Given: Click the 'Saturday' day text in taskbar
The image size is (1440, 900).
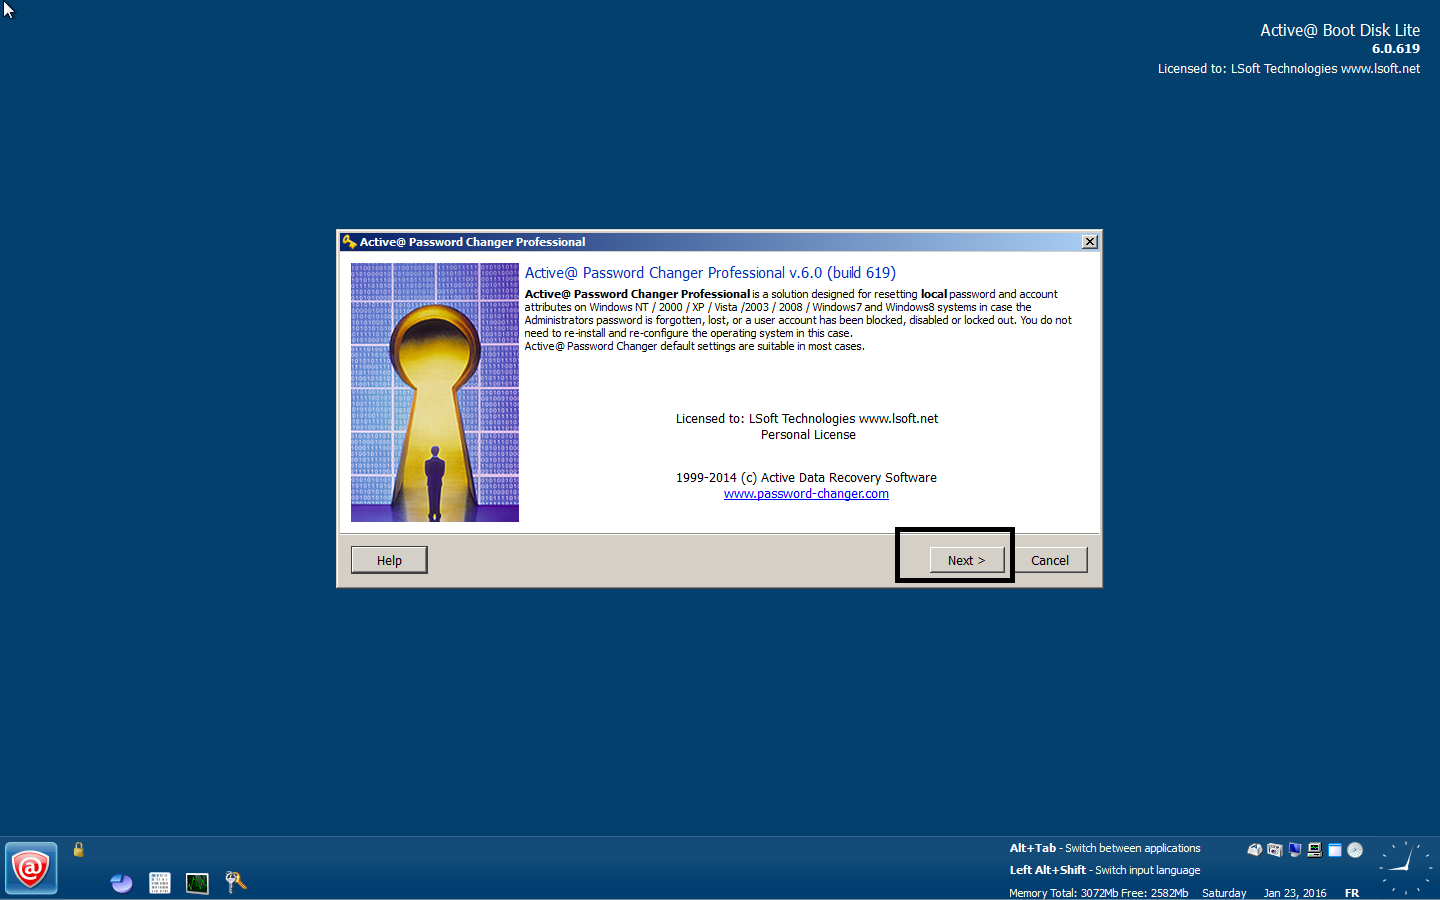Looking at the screenshot, I should pyautogui.click(x=1224, y=893).
